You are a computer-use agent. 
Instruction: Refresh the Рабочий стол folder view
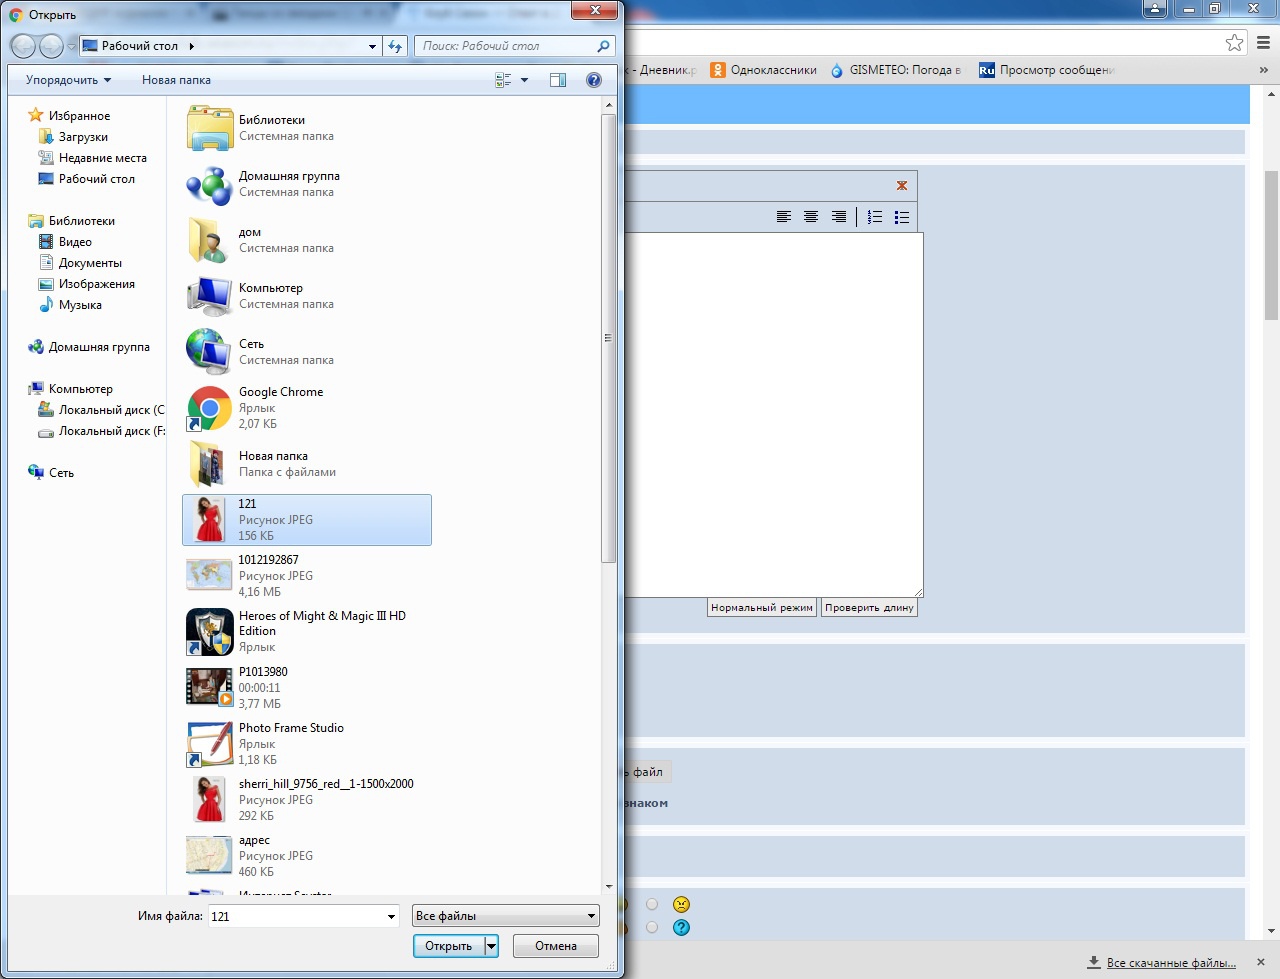tap(396, 46)
